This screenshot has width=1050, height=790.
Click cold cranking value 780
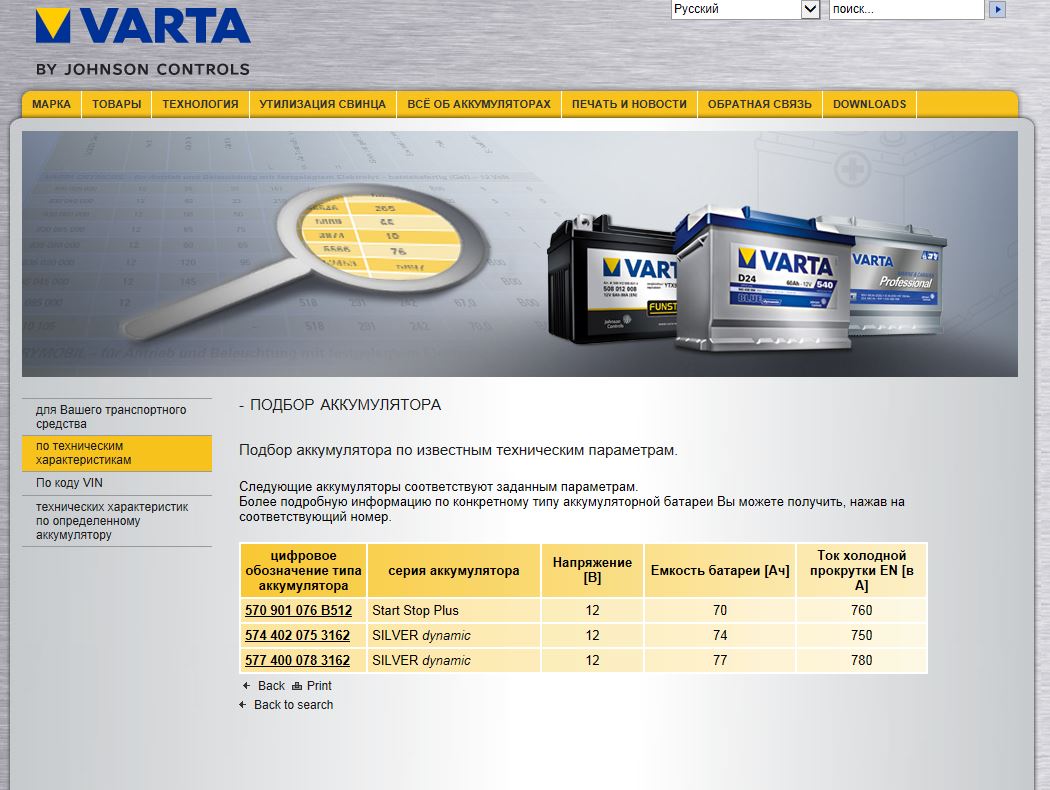(x=862, y=660)
